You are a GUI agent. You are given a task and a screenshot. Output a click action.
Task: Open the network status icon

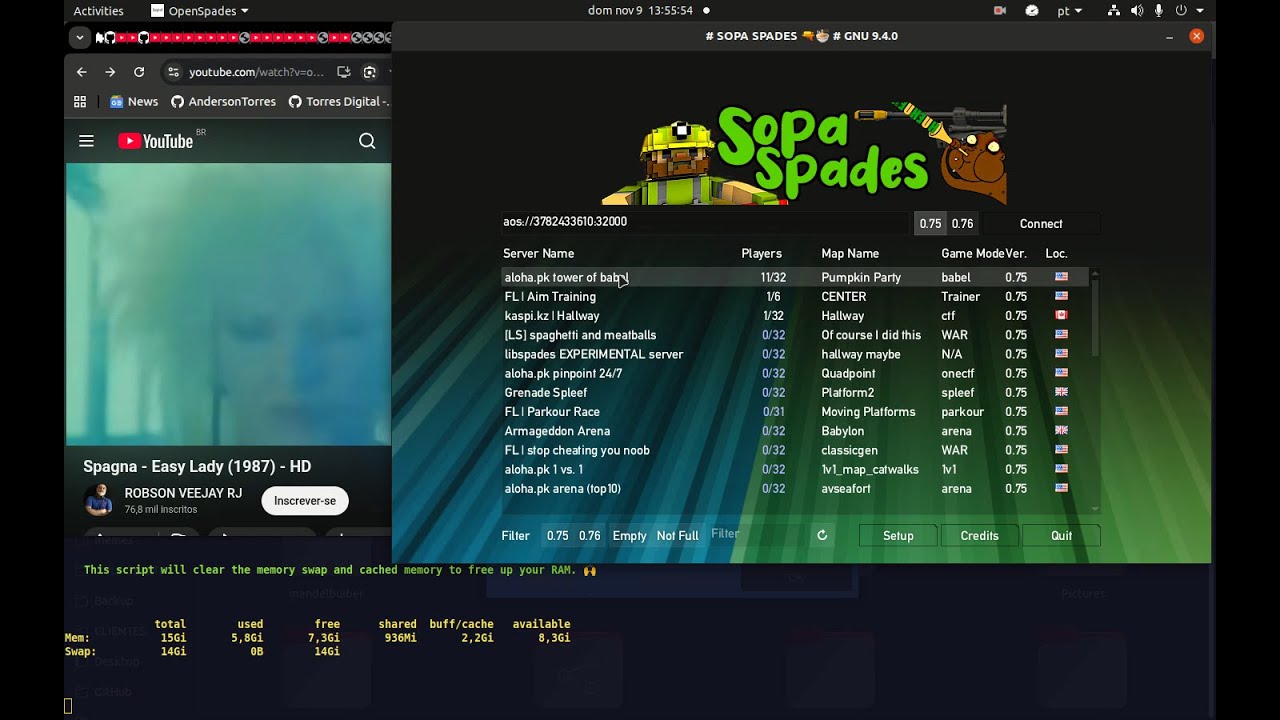point(1114,11)
